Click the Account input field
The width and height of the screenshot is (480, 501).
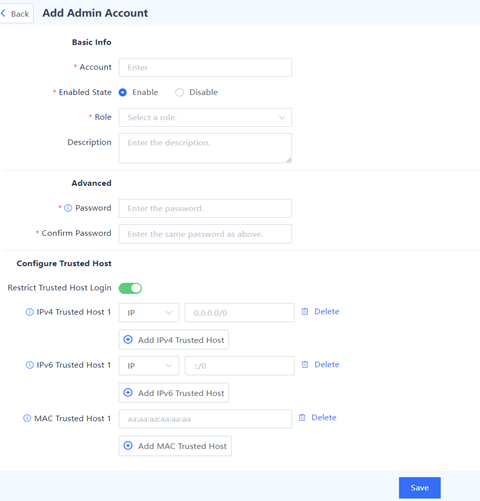pyautogui.click(x=205, y=67)
